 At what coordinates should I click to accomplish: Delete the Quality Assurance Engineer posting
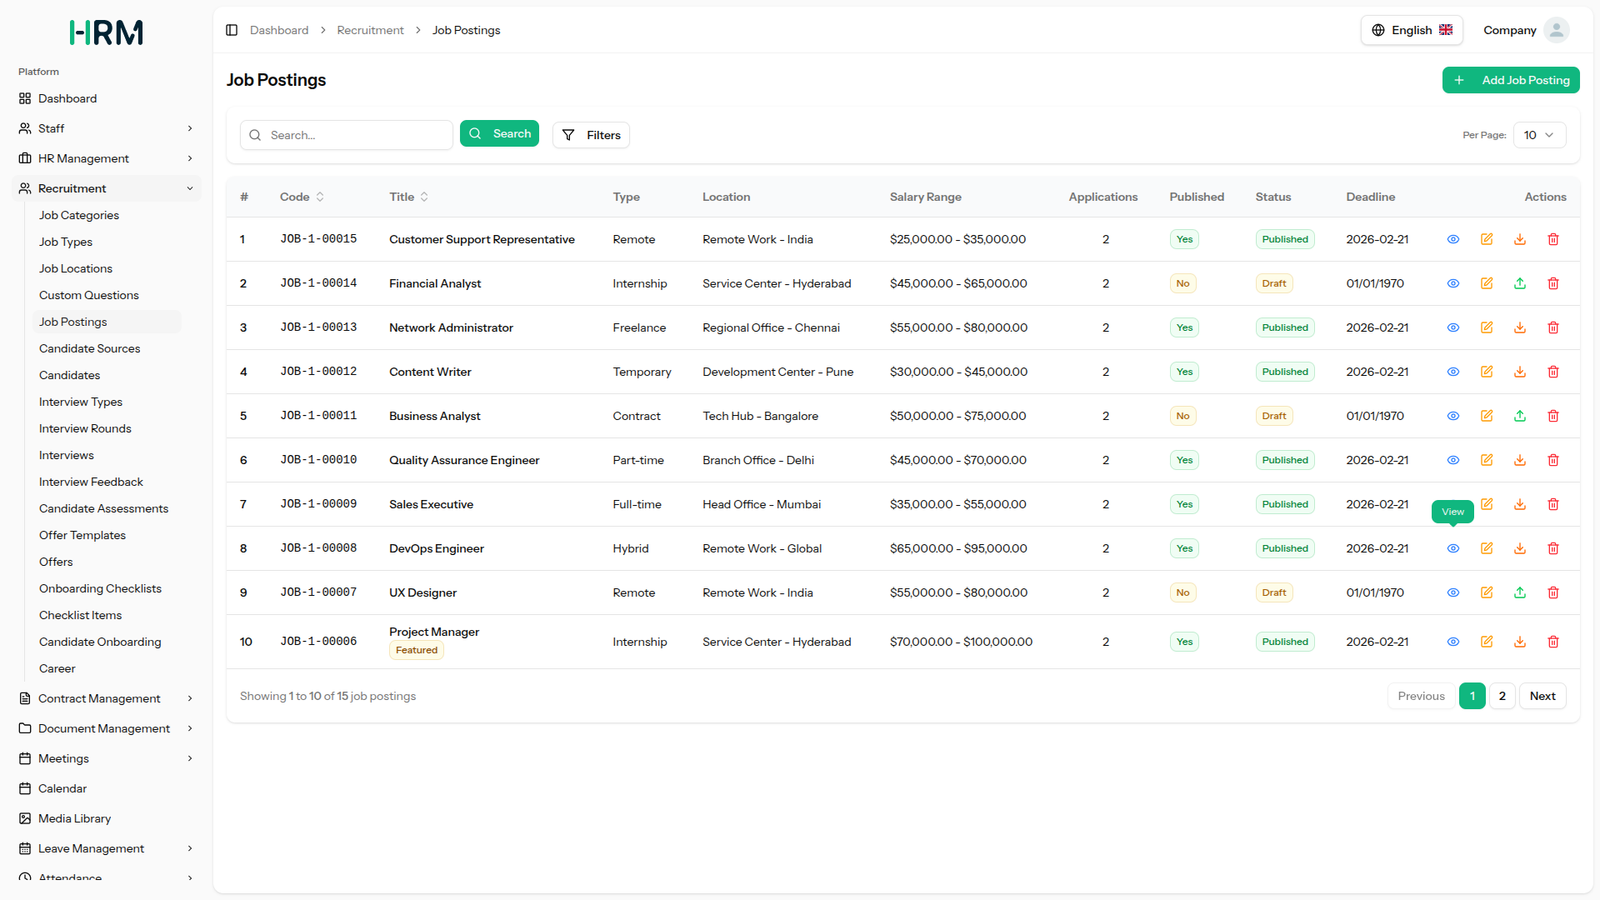click(1553, 460)
